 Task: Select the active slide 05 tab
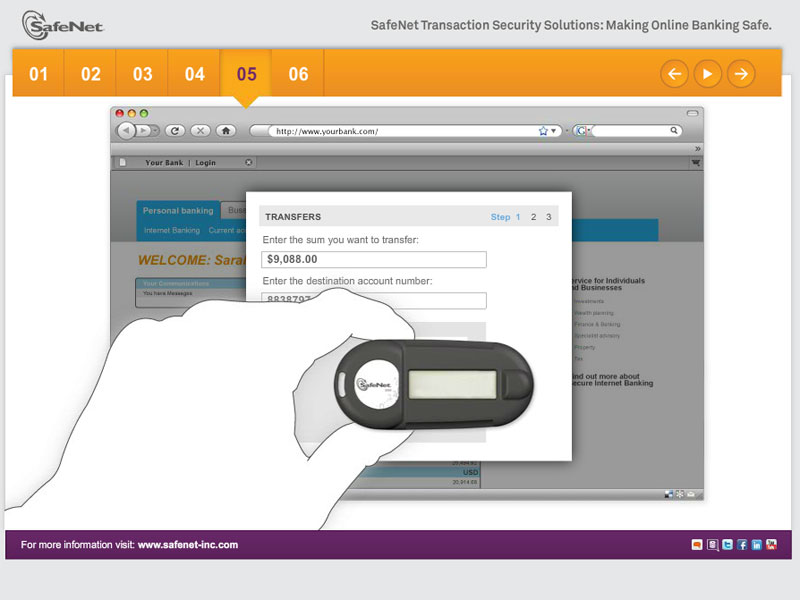click(x=246, y=73)
